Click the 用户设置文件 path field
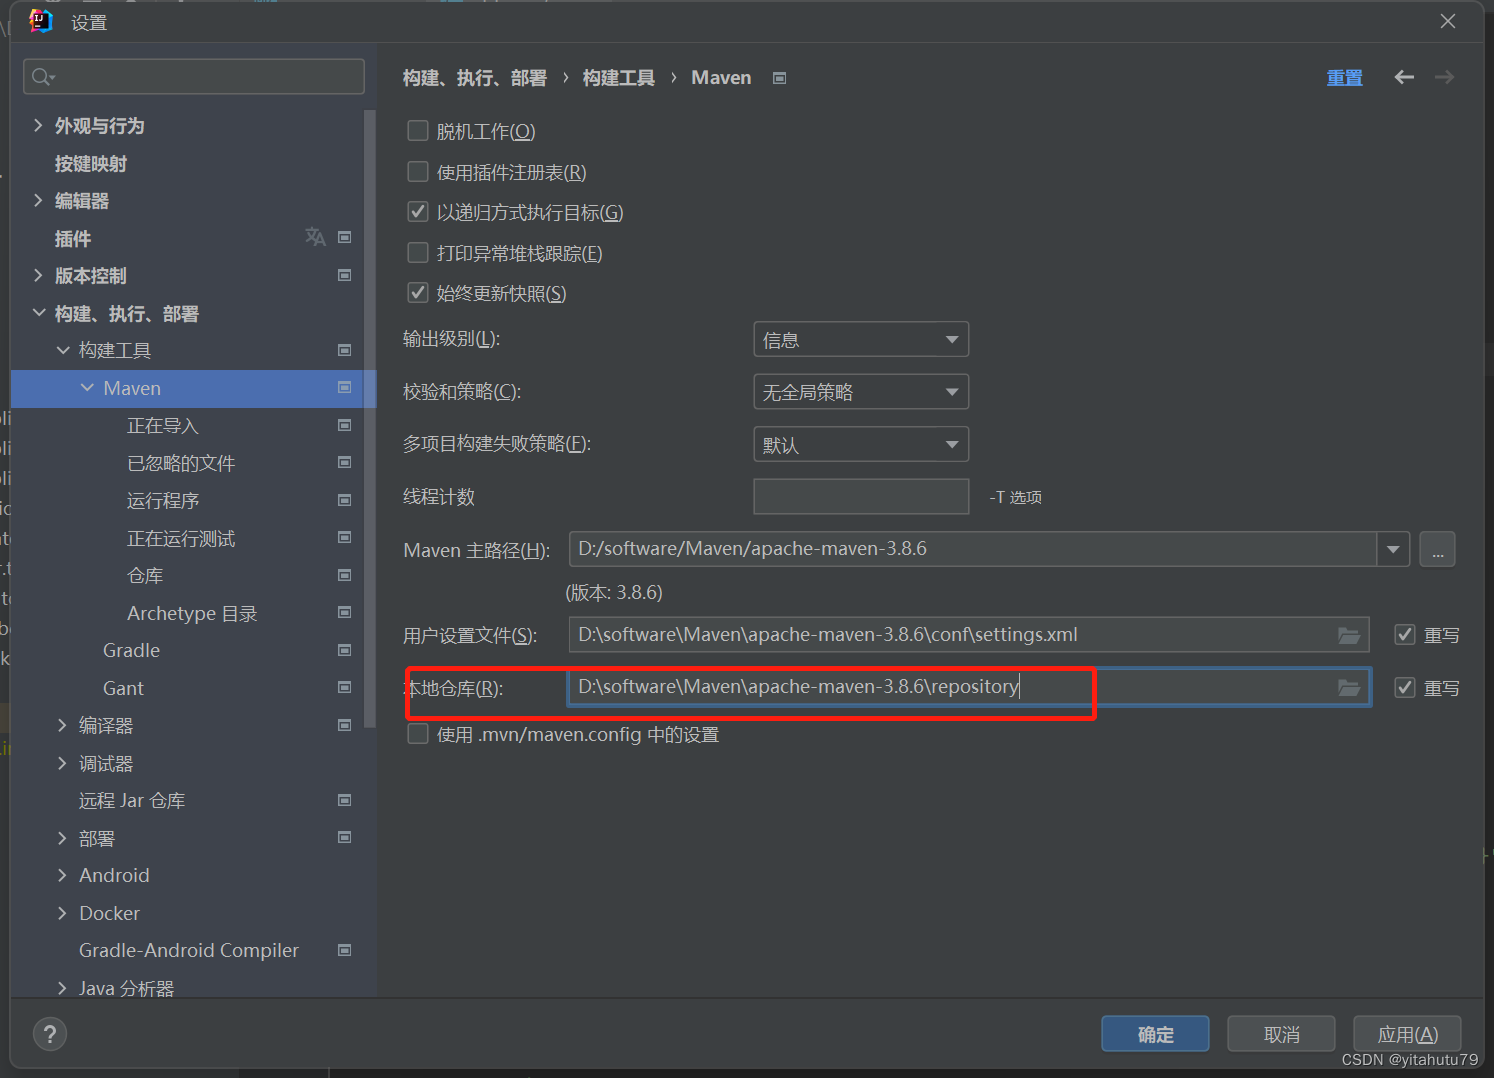The height and width of the screenshot is (1078, 1494). [969, 635]
